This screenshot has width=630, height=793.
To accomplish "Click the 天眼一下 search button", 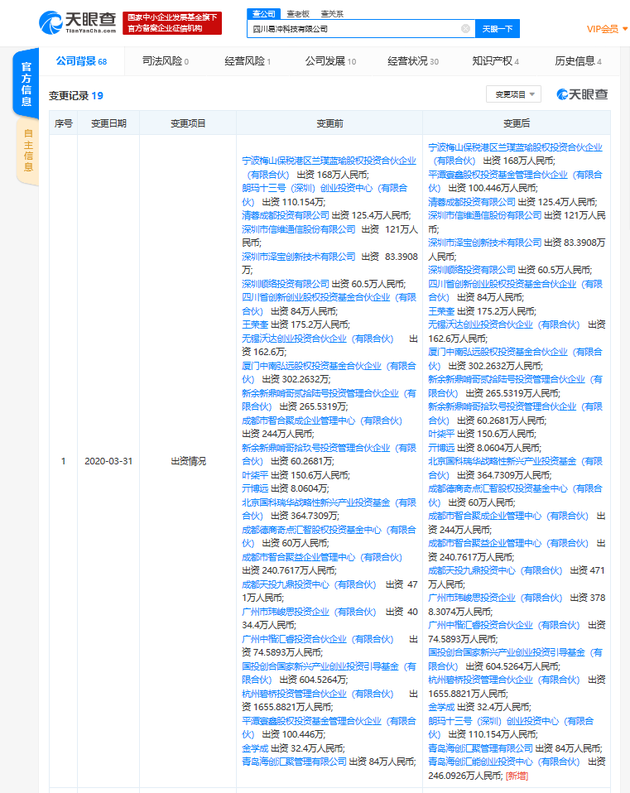I will click(498, 29).
